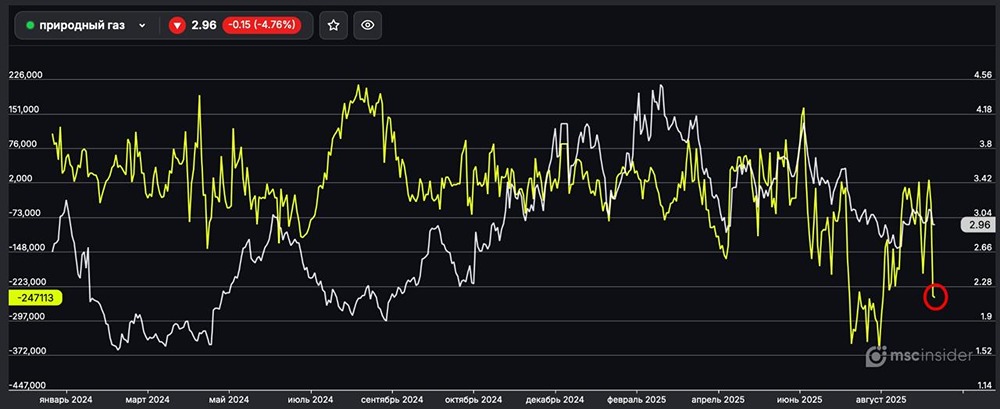Select the август 2025 date label
Screen dimensions: 1000x409
click(880, 399)
